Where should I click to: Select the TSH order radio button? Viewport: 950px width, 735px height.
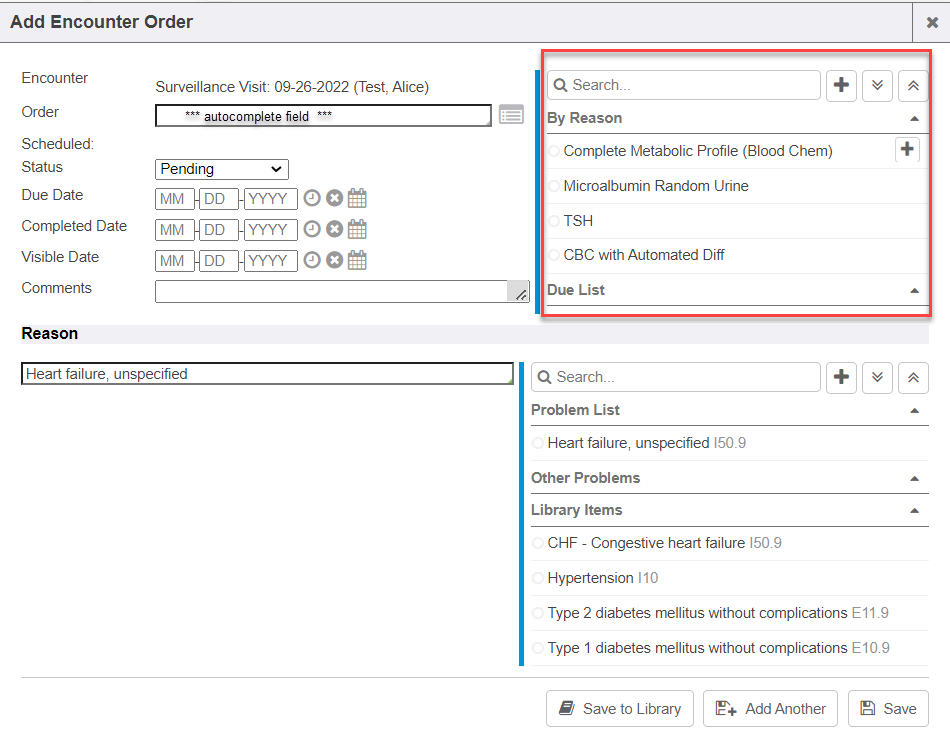[x=555, y=221]
